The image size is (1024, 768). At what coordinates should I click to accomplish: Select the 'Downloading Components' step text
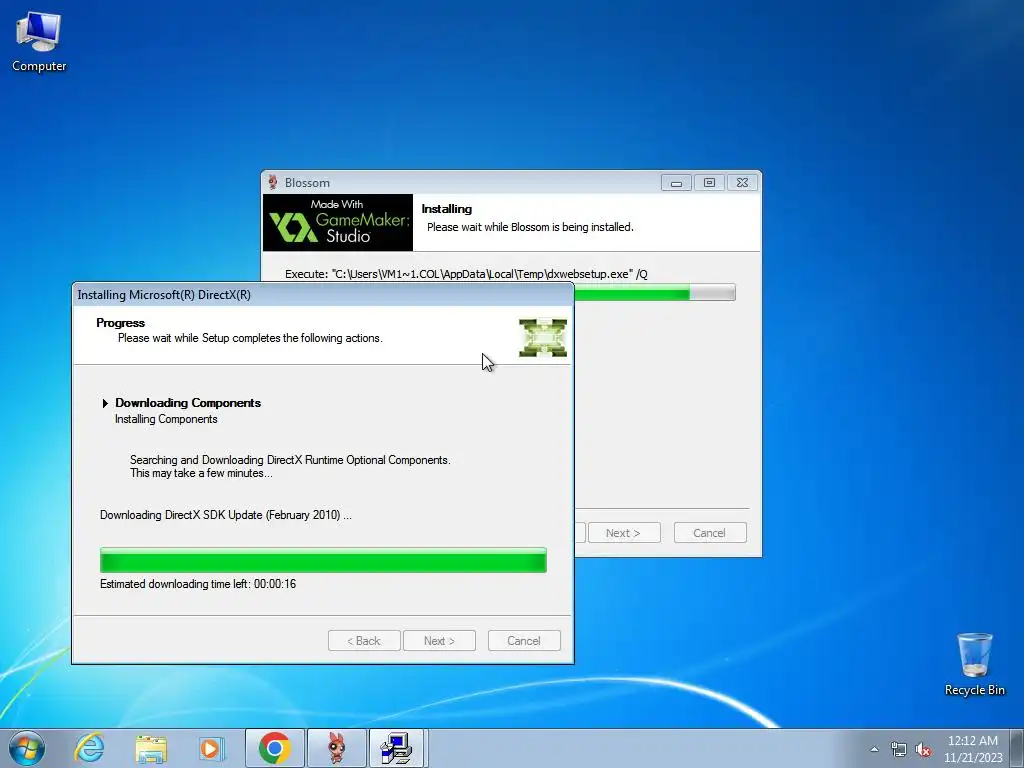point(188,403)
